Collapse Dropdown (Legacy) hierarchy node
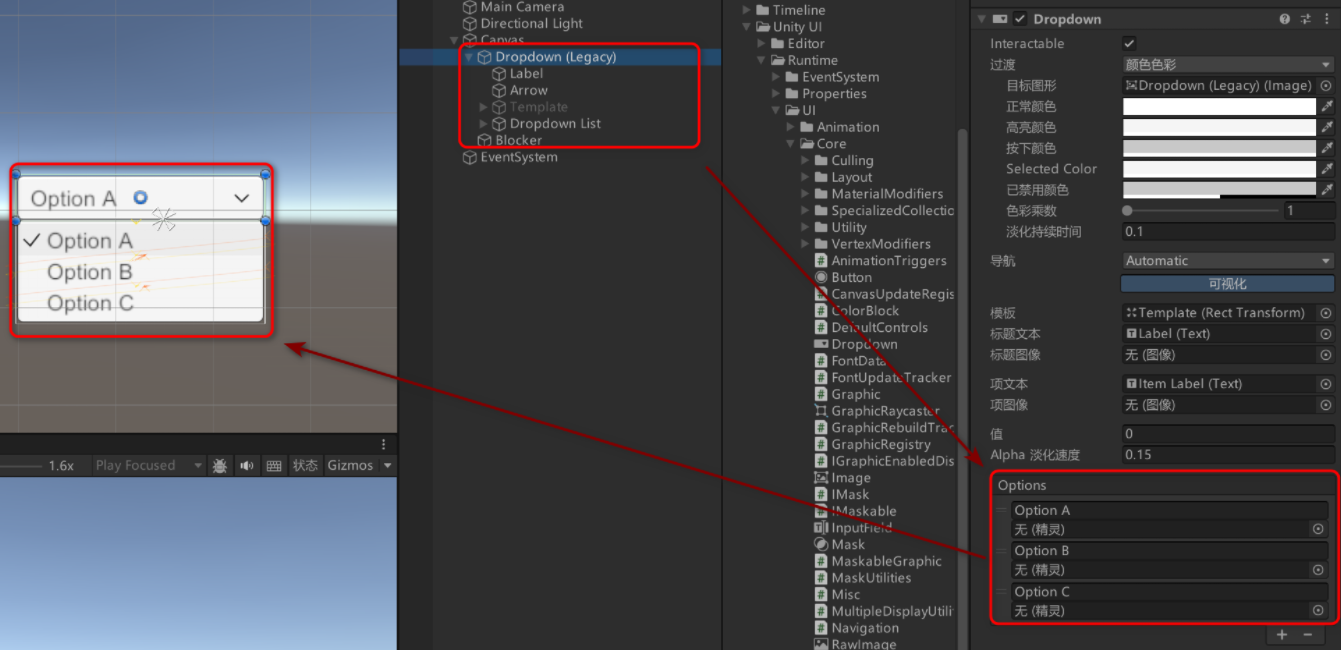This screenshot has width=1341, height=650. pyautogui.click(x=469, y=57)
